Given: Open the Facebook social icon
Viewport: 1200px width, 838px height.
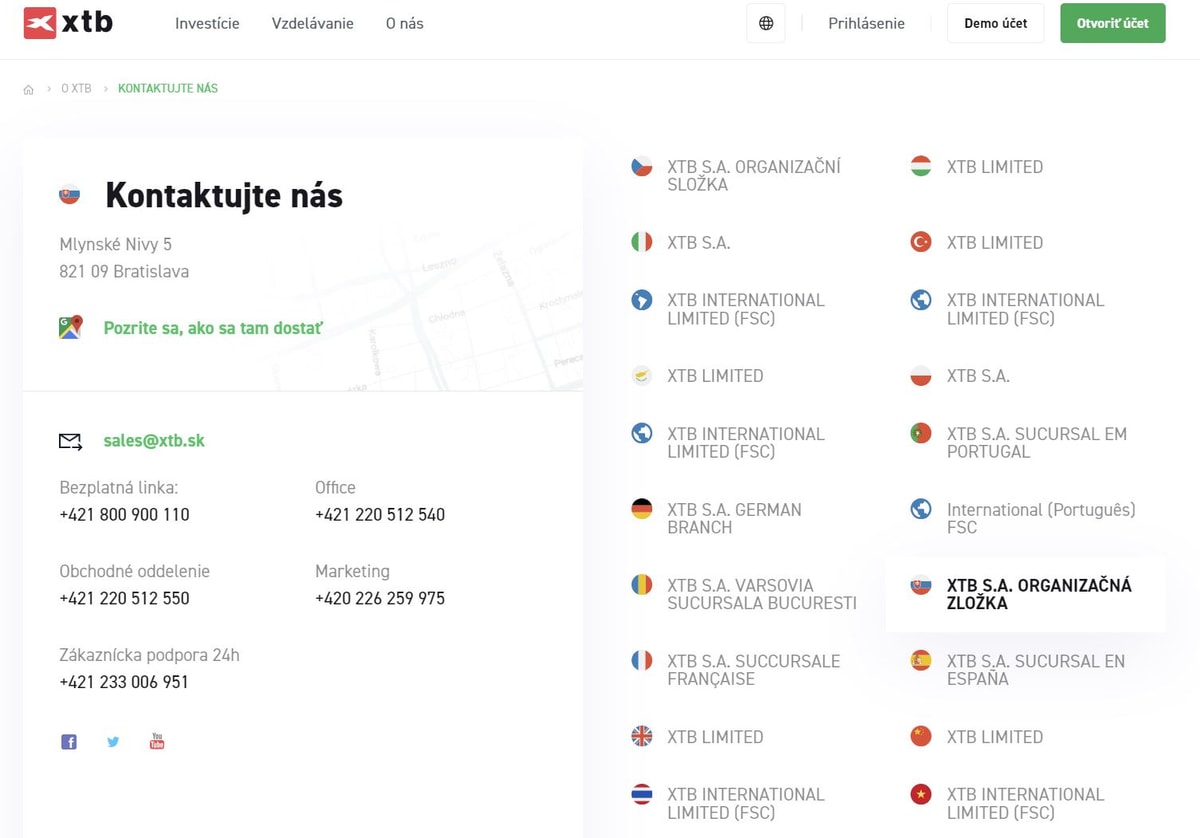Looking at the screenshot, I should point(69,742).
